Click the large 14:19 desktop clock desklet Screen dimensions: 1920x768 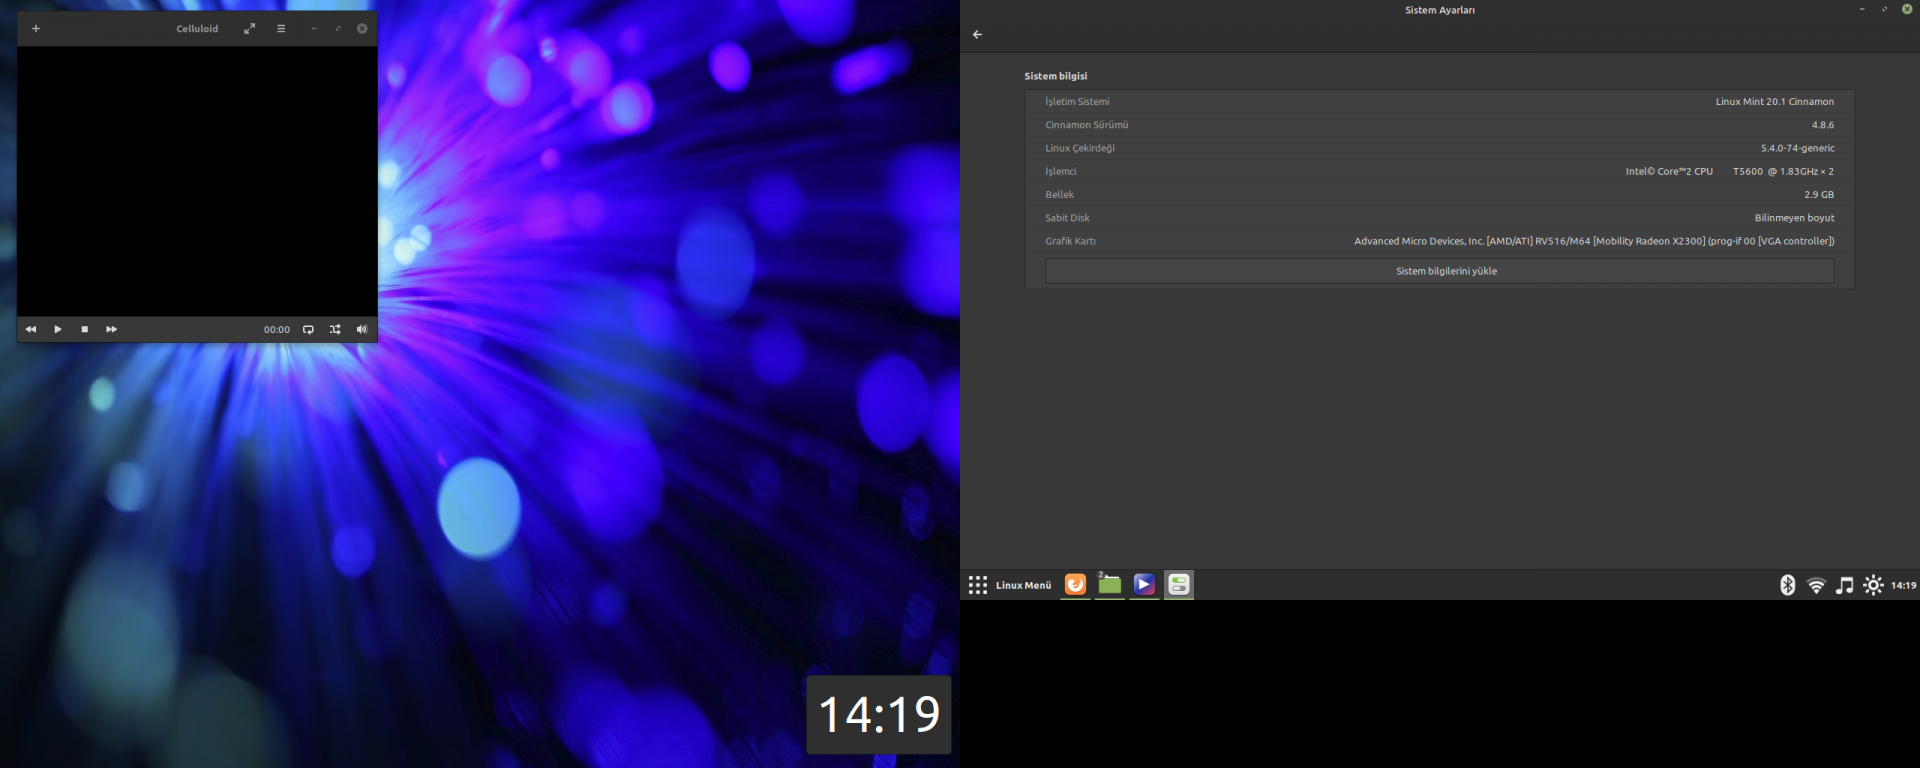pyautogui.click(x=879, y=715)
